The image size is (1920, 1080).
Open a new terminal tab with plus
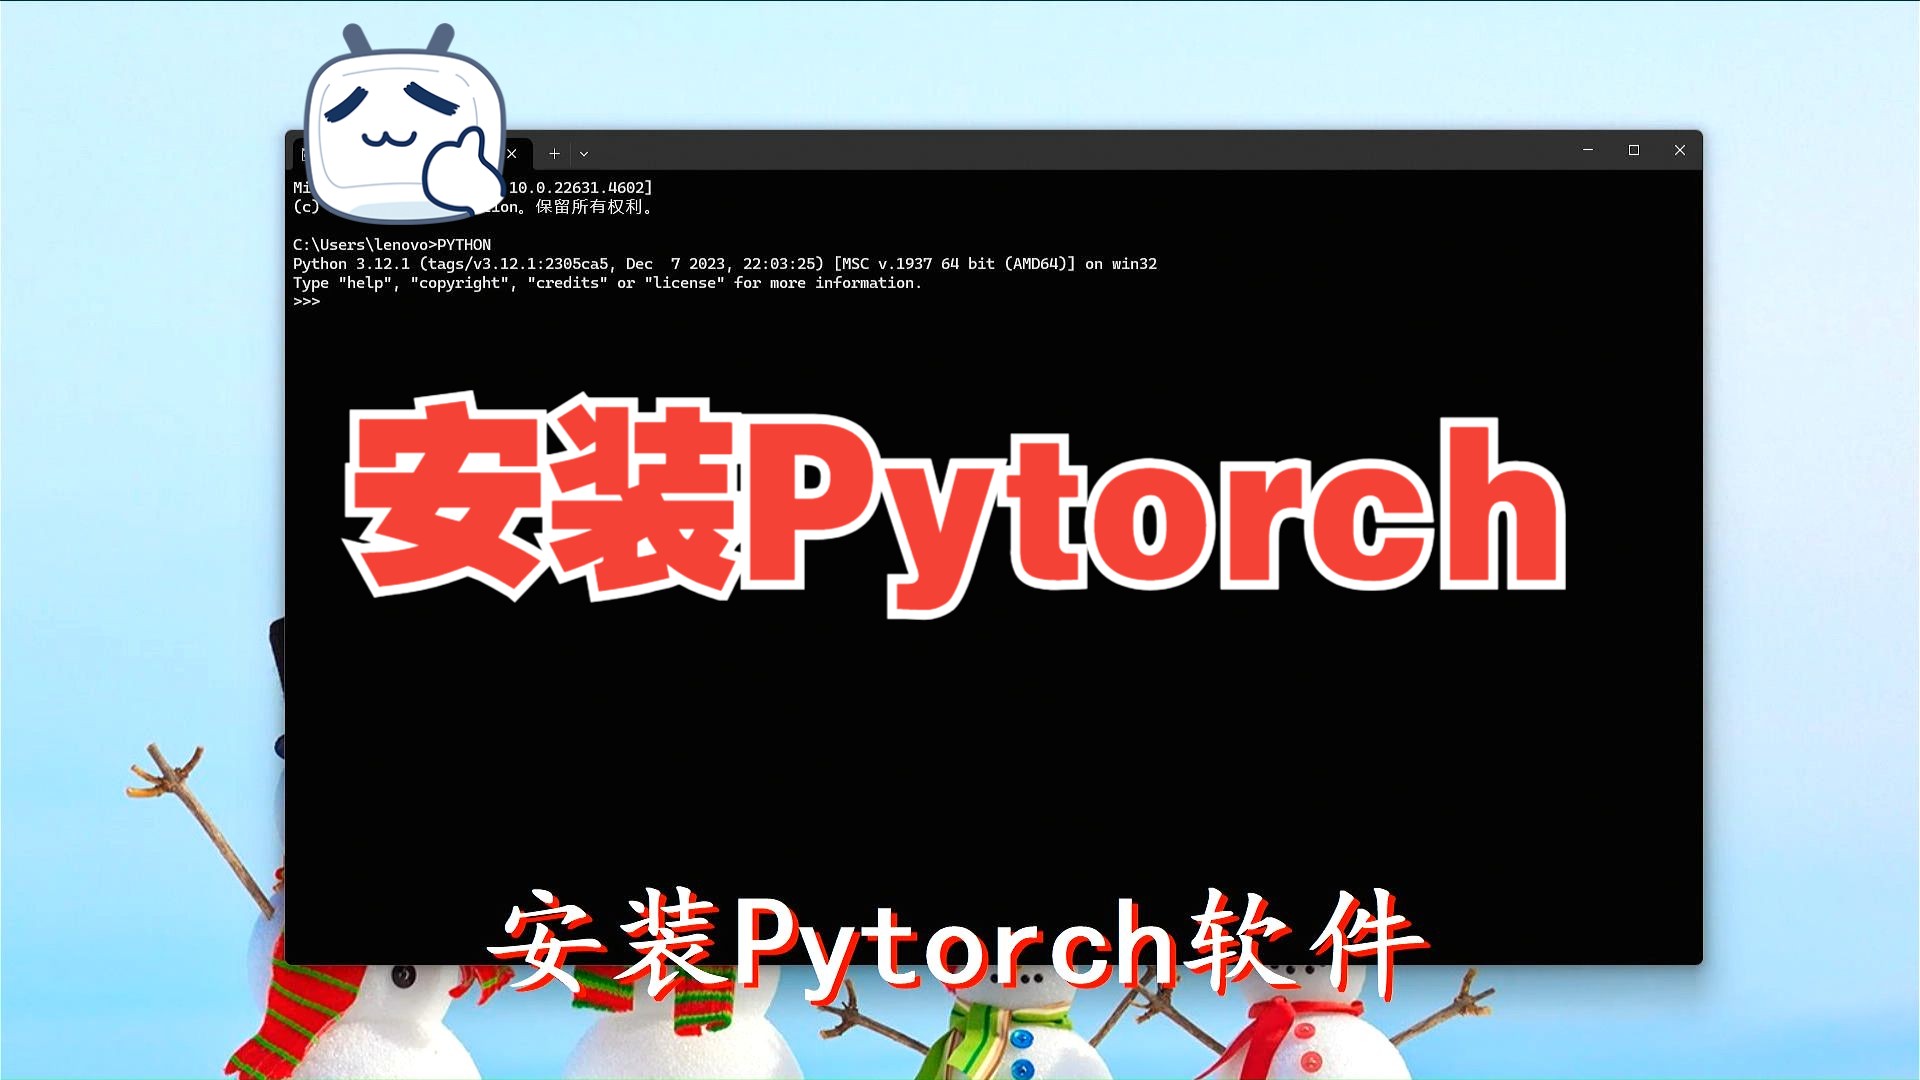coord(554,154)
